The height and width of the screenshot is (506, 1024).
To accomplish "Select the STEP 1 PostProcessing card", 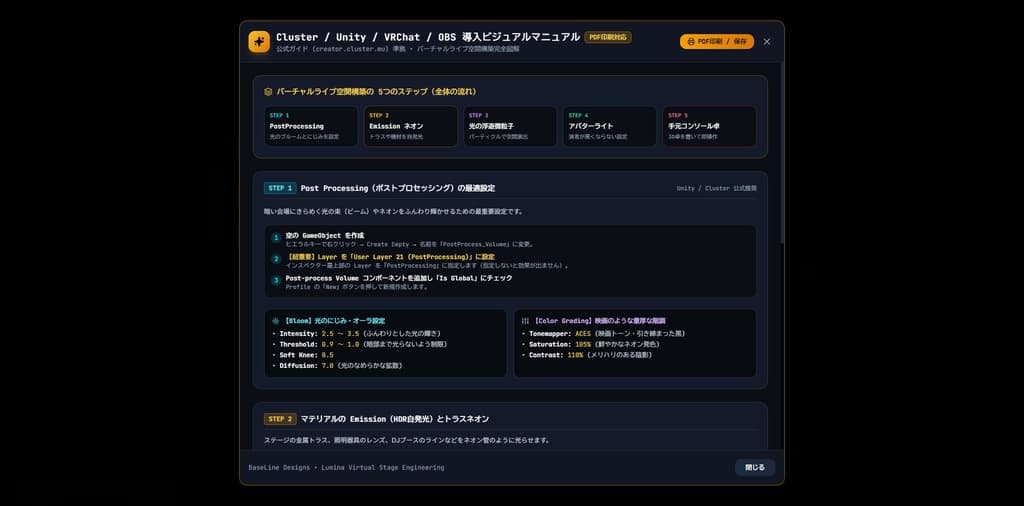I will pos(311,126).
